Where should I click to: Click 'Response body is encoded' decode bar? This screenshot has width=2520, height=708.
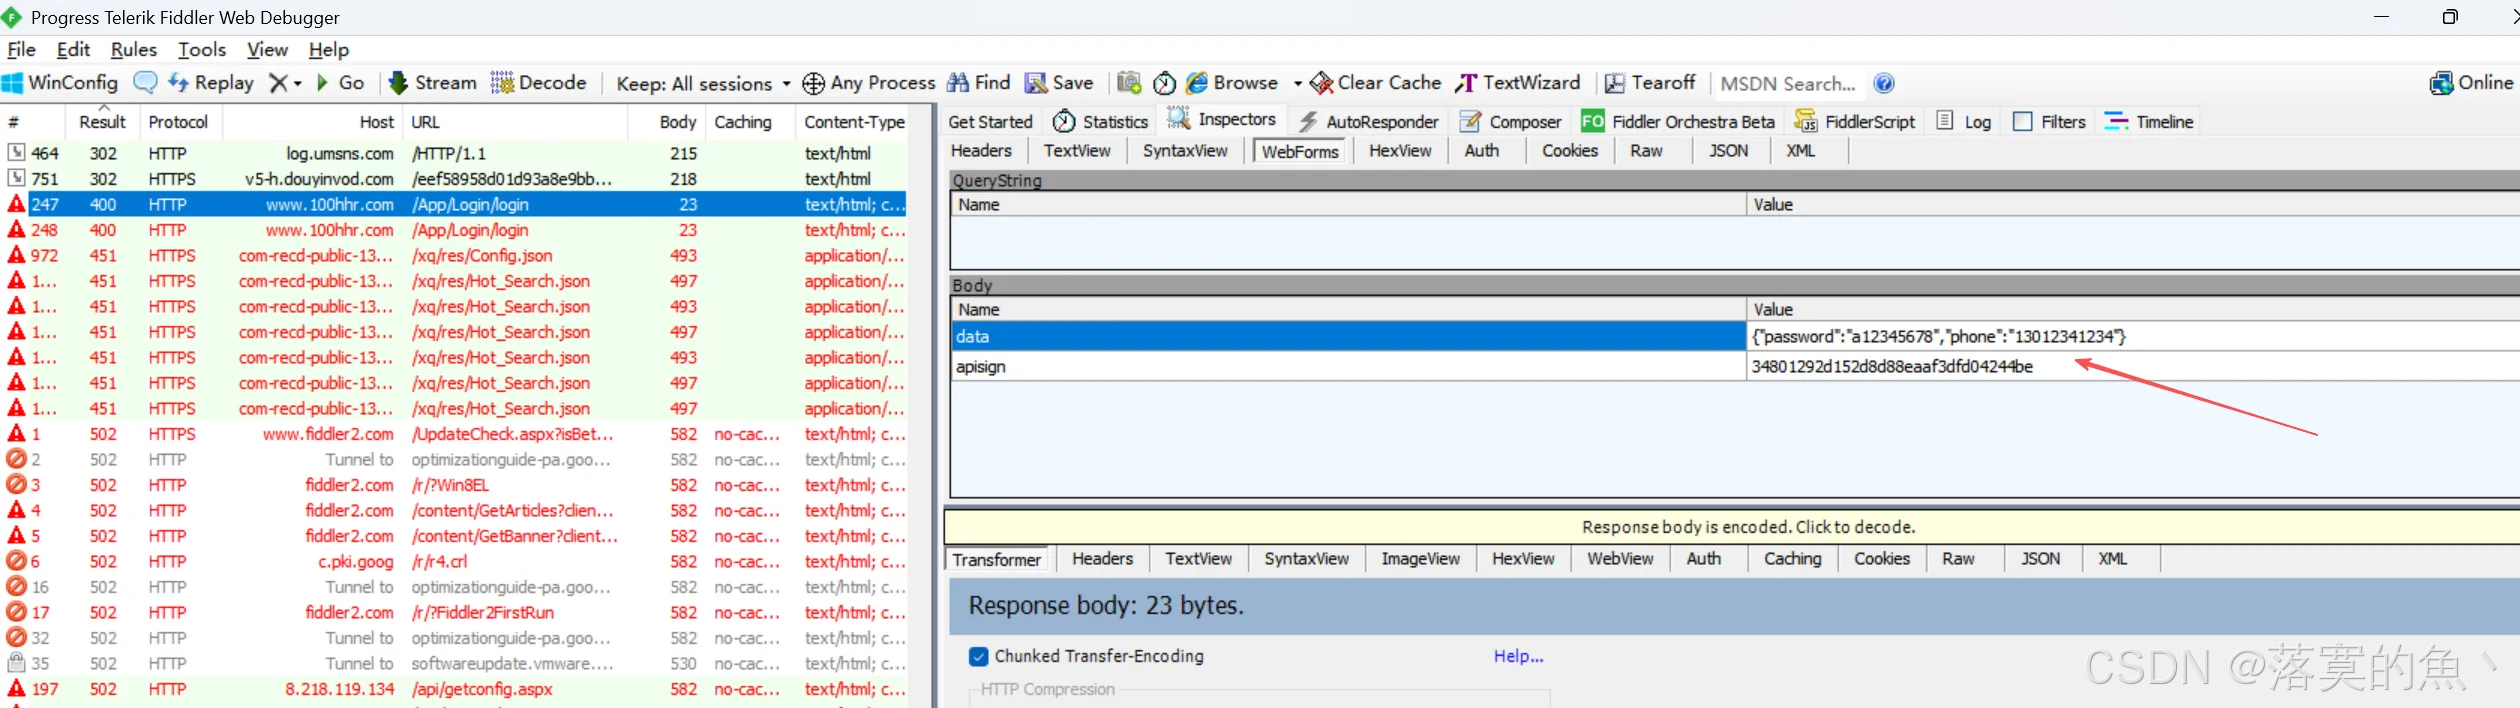(x=1748, y=527)
